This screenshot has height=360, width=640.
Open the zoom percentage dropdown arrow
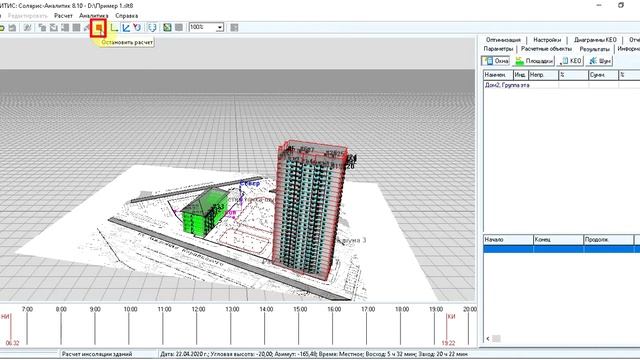pos(220,28)
